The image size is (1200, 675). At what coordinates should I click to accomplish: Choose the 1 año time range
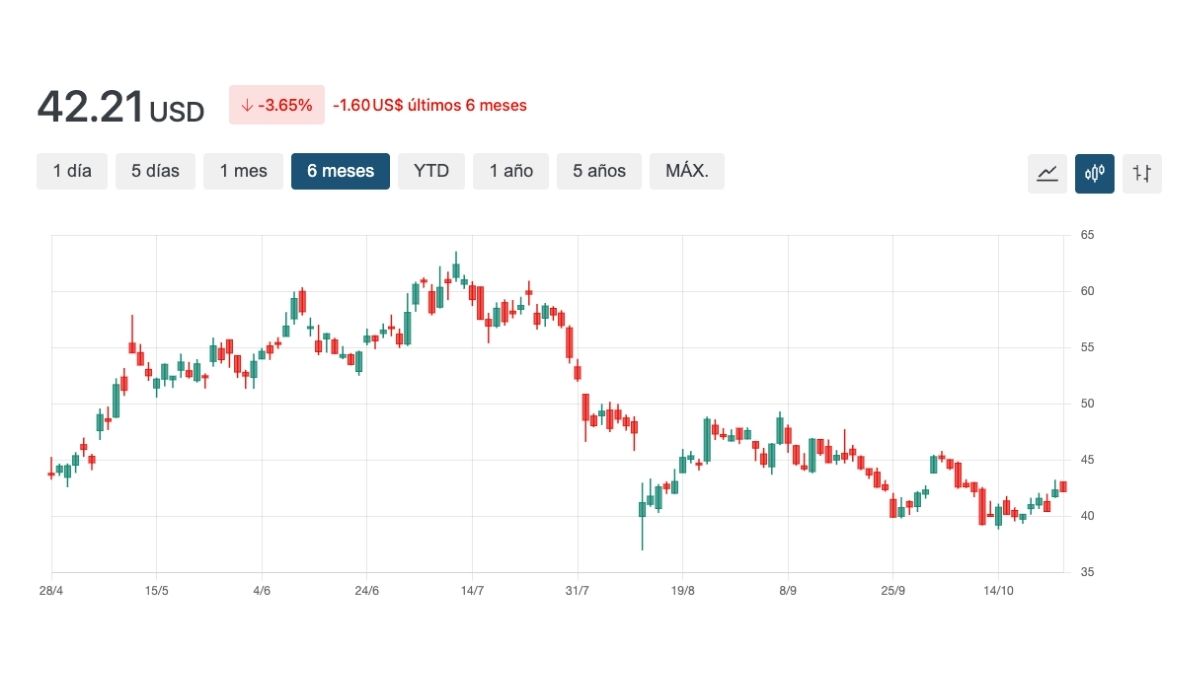(x=511, y=171)
